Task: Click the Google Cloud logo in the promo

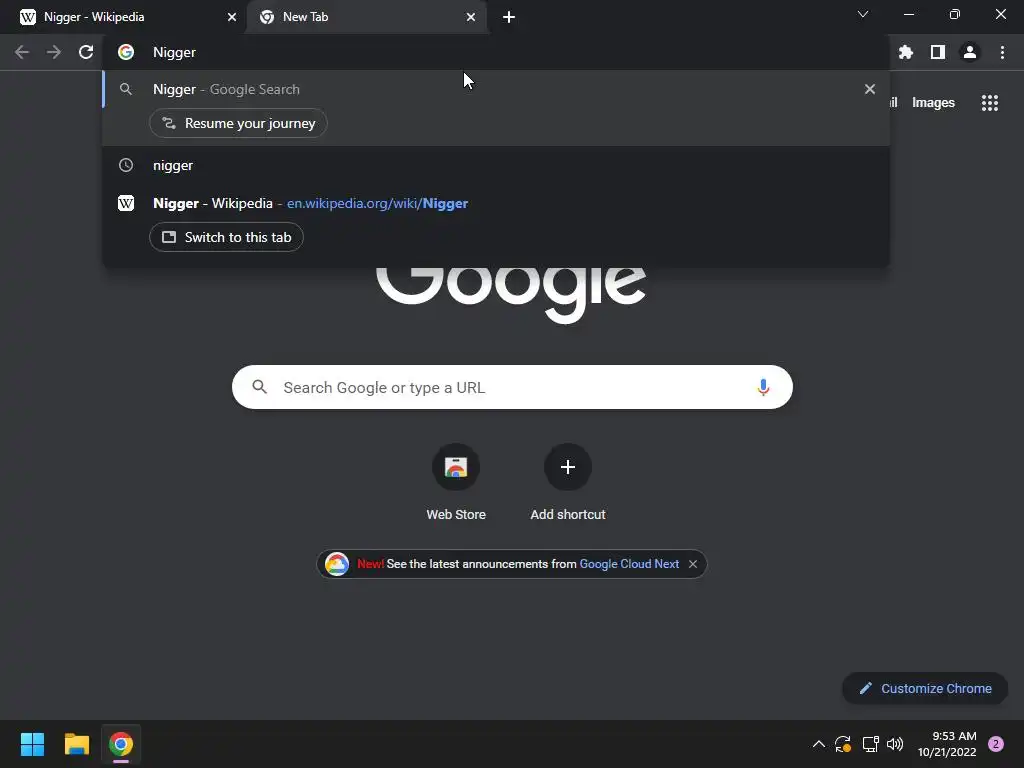Action: 337,564
